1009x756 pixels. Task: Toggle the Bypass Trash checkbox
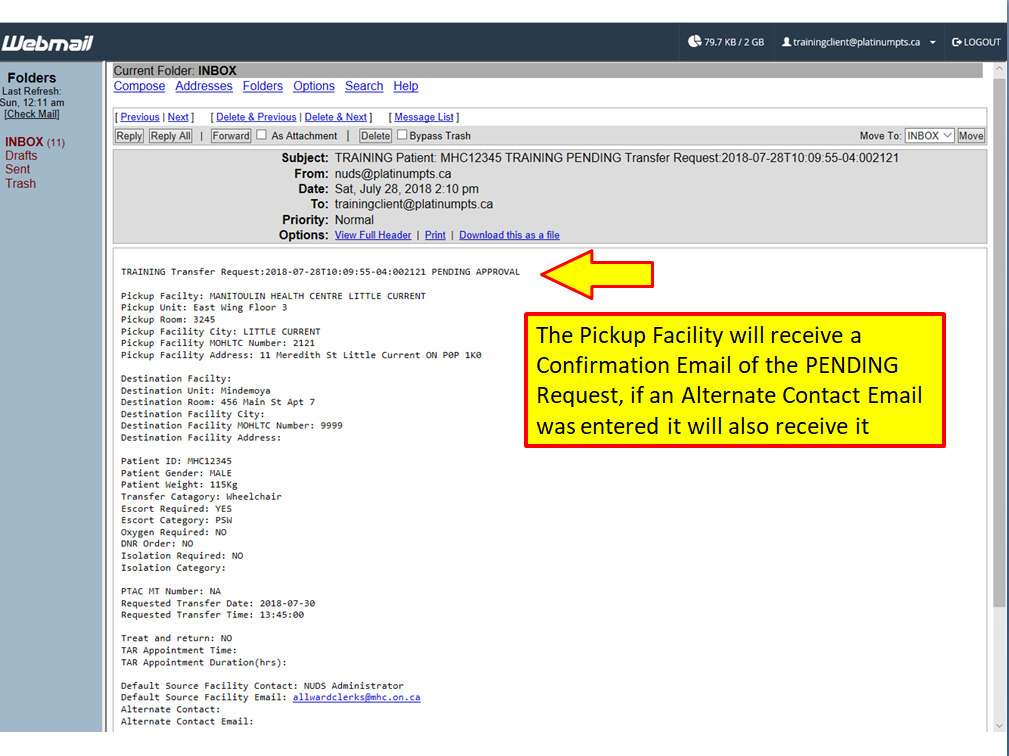402,135
